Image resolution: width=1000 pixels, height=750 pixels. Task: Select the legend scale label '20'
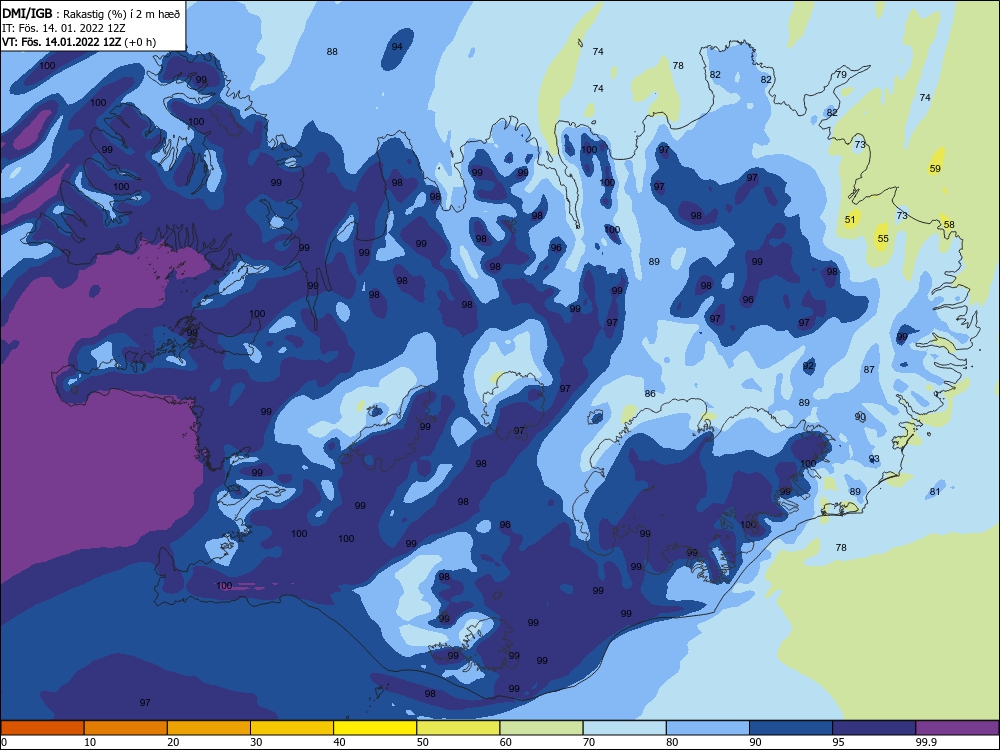[173, 742]
